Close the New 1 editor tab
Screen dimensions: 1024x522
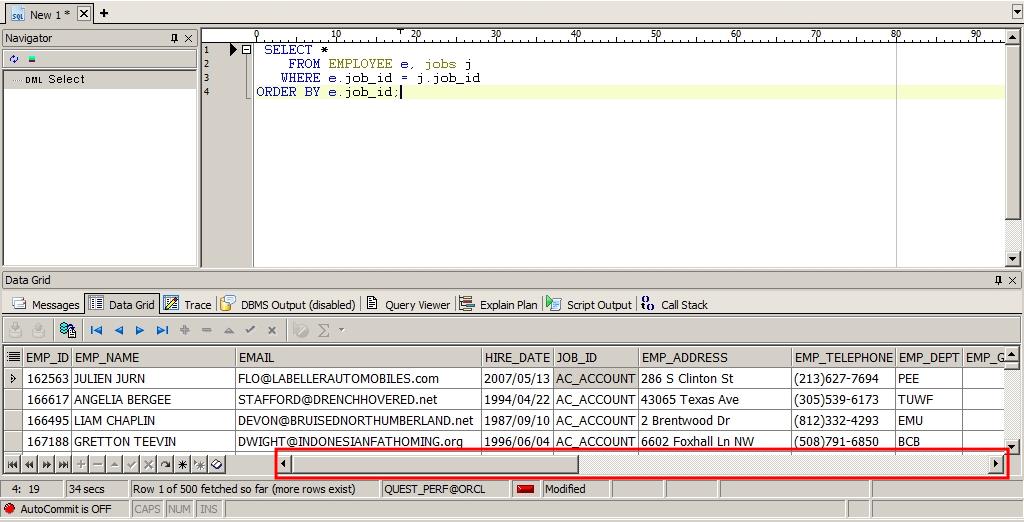point(84,14)
